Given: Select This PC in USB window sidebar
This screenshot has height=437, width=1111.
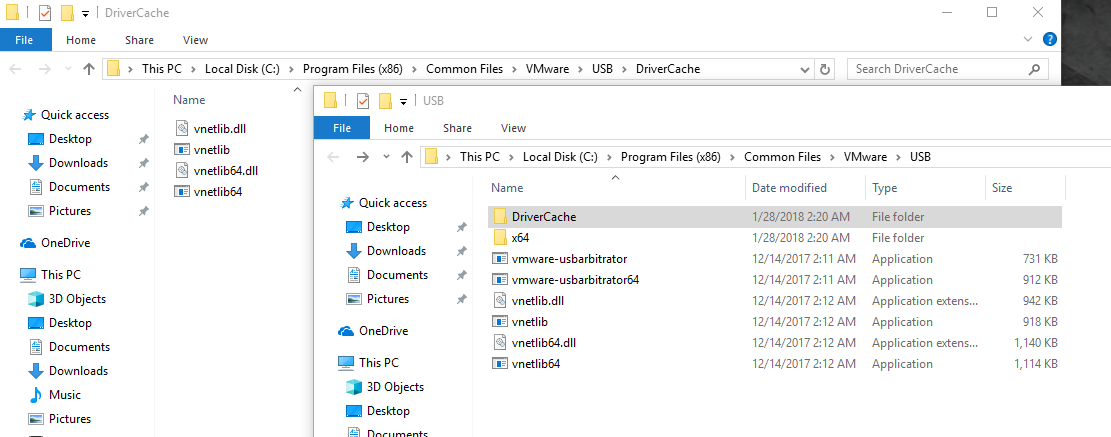Looking at the screenshot, I should (378, 363).
